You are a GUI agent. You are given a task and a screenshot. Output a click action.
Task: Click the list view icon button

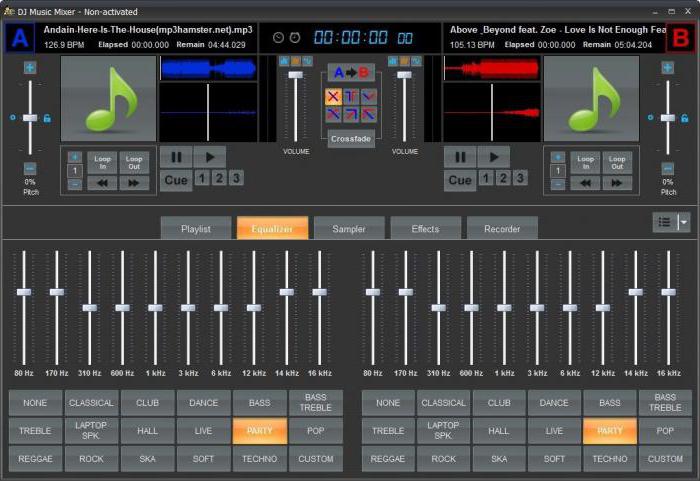pyautogui.click(x=664, y=223)
